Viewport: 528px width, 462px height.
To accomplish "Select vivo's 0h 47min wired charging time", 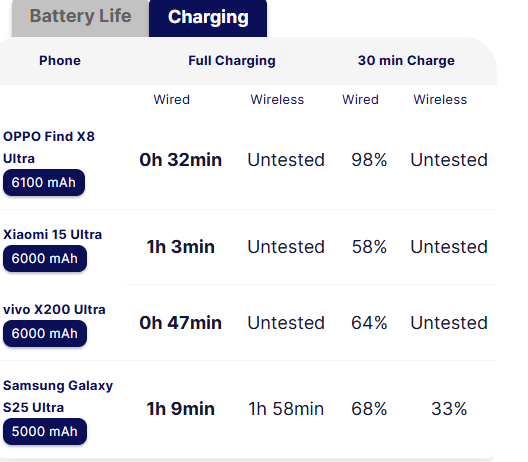I will click(180, 323).
